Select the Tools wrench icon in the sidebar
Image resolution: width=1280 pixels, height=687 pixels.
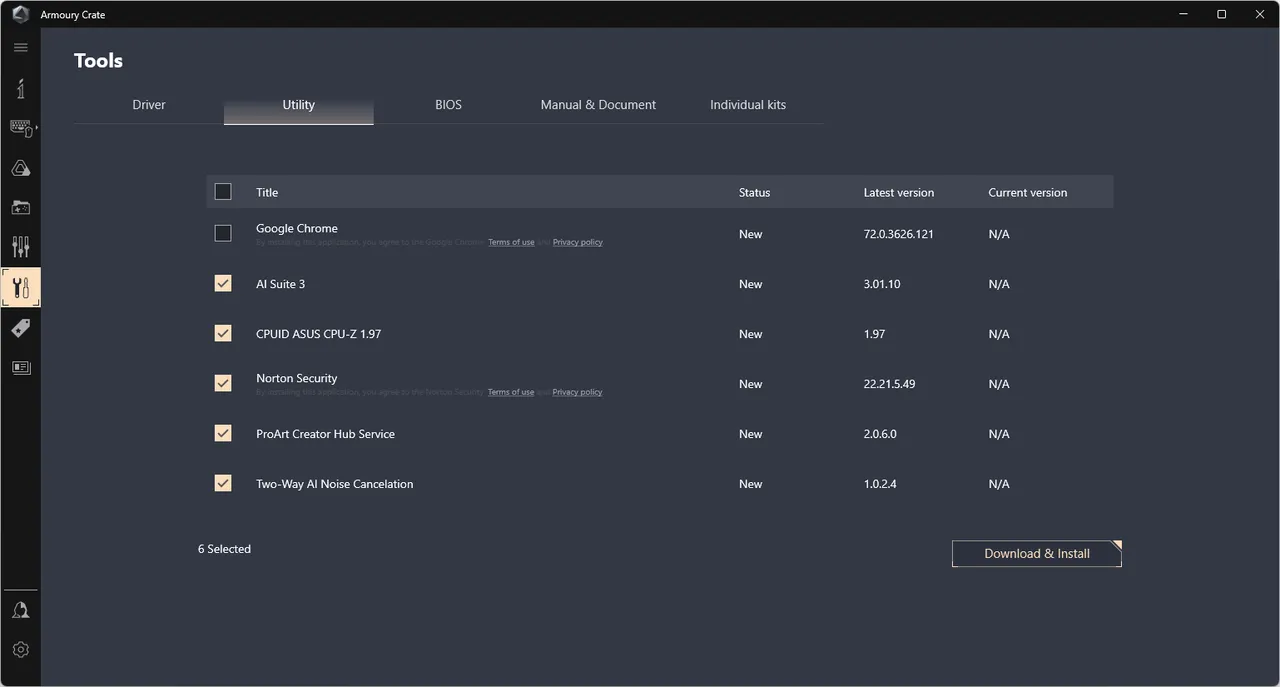click(21, 288)
